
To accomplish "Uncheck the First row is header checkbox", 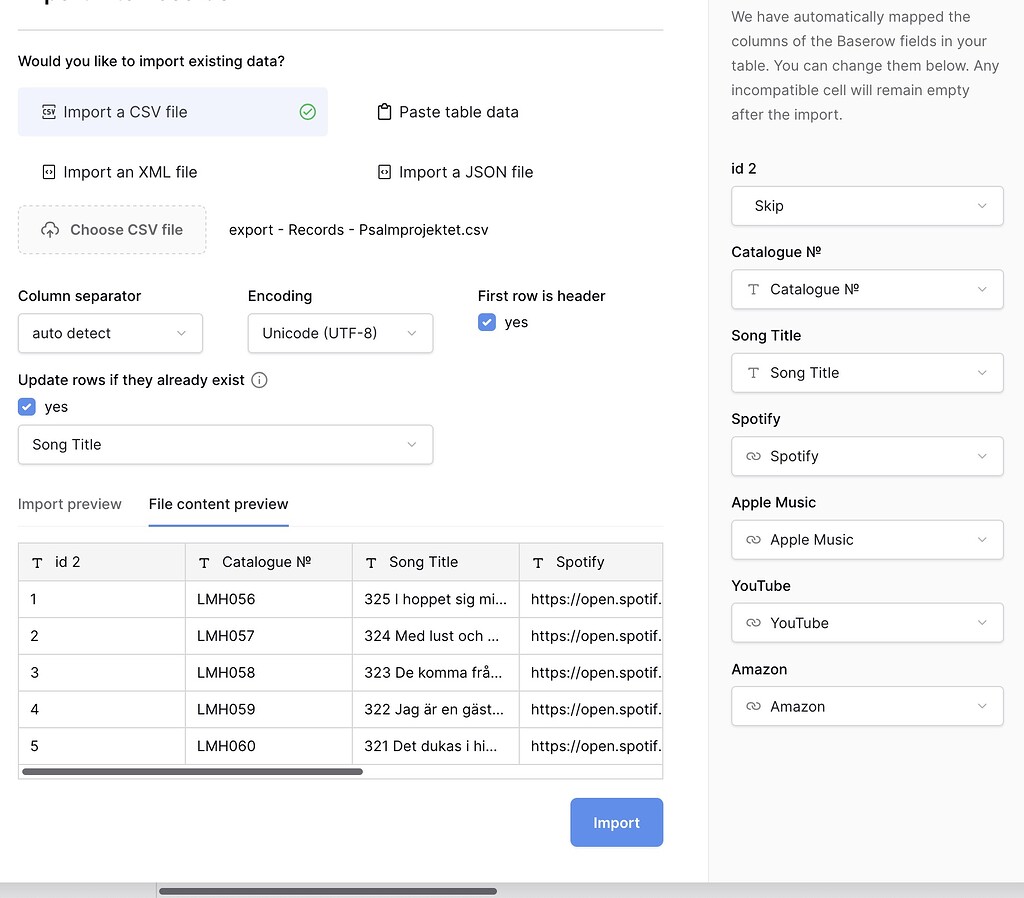I will [x=486, y=322].
